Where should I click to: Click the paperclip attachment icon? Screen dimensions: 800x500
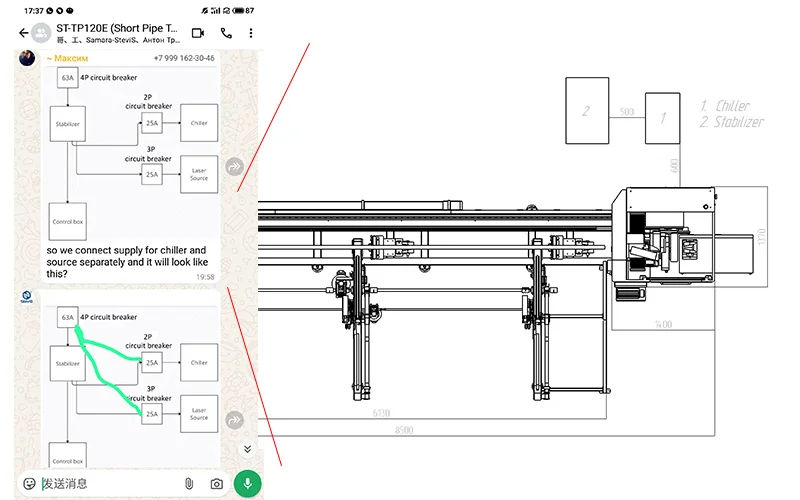click(189, 484)
